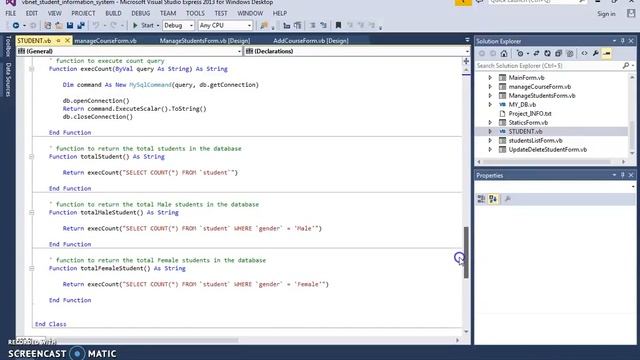
Task: Open the tab list overflow dropdown
Action: 467,40
